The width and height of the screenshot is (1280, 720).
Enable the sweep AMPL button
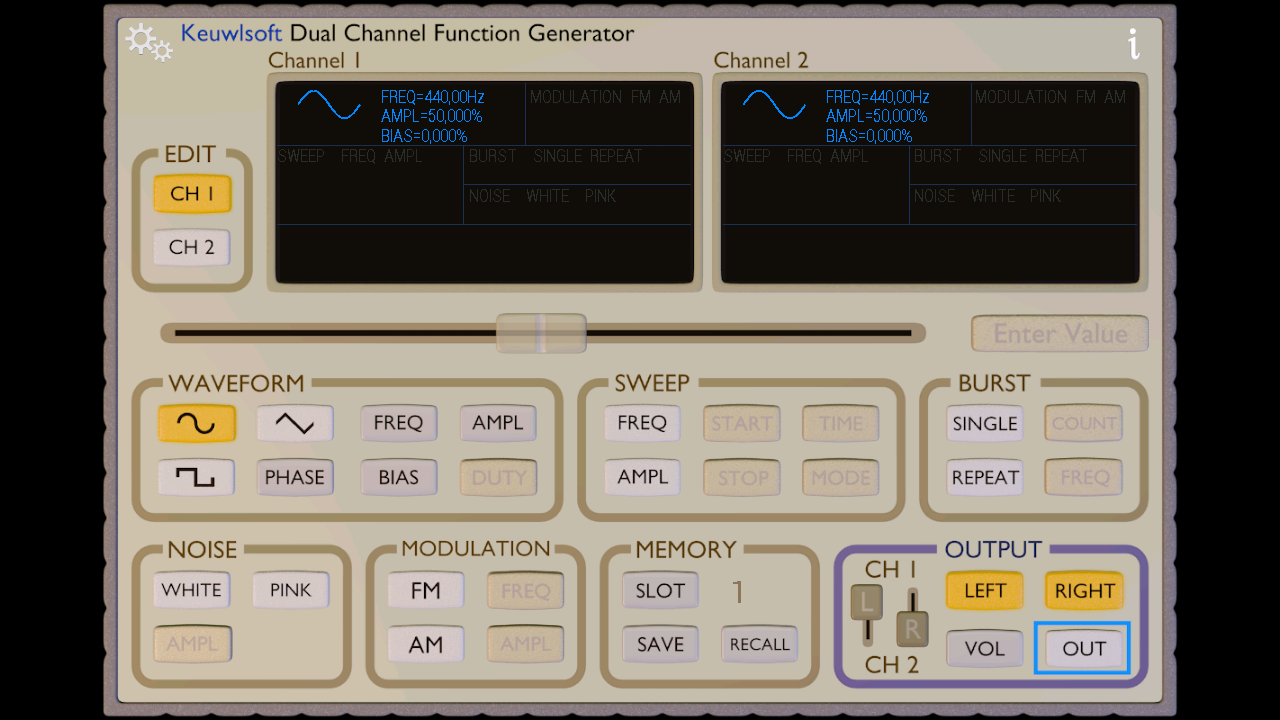tap(642, 477)
